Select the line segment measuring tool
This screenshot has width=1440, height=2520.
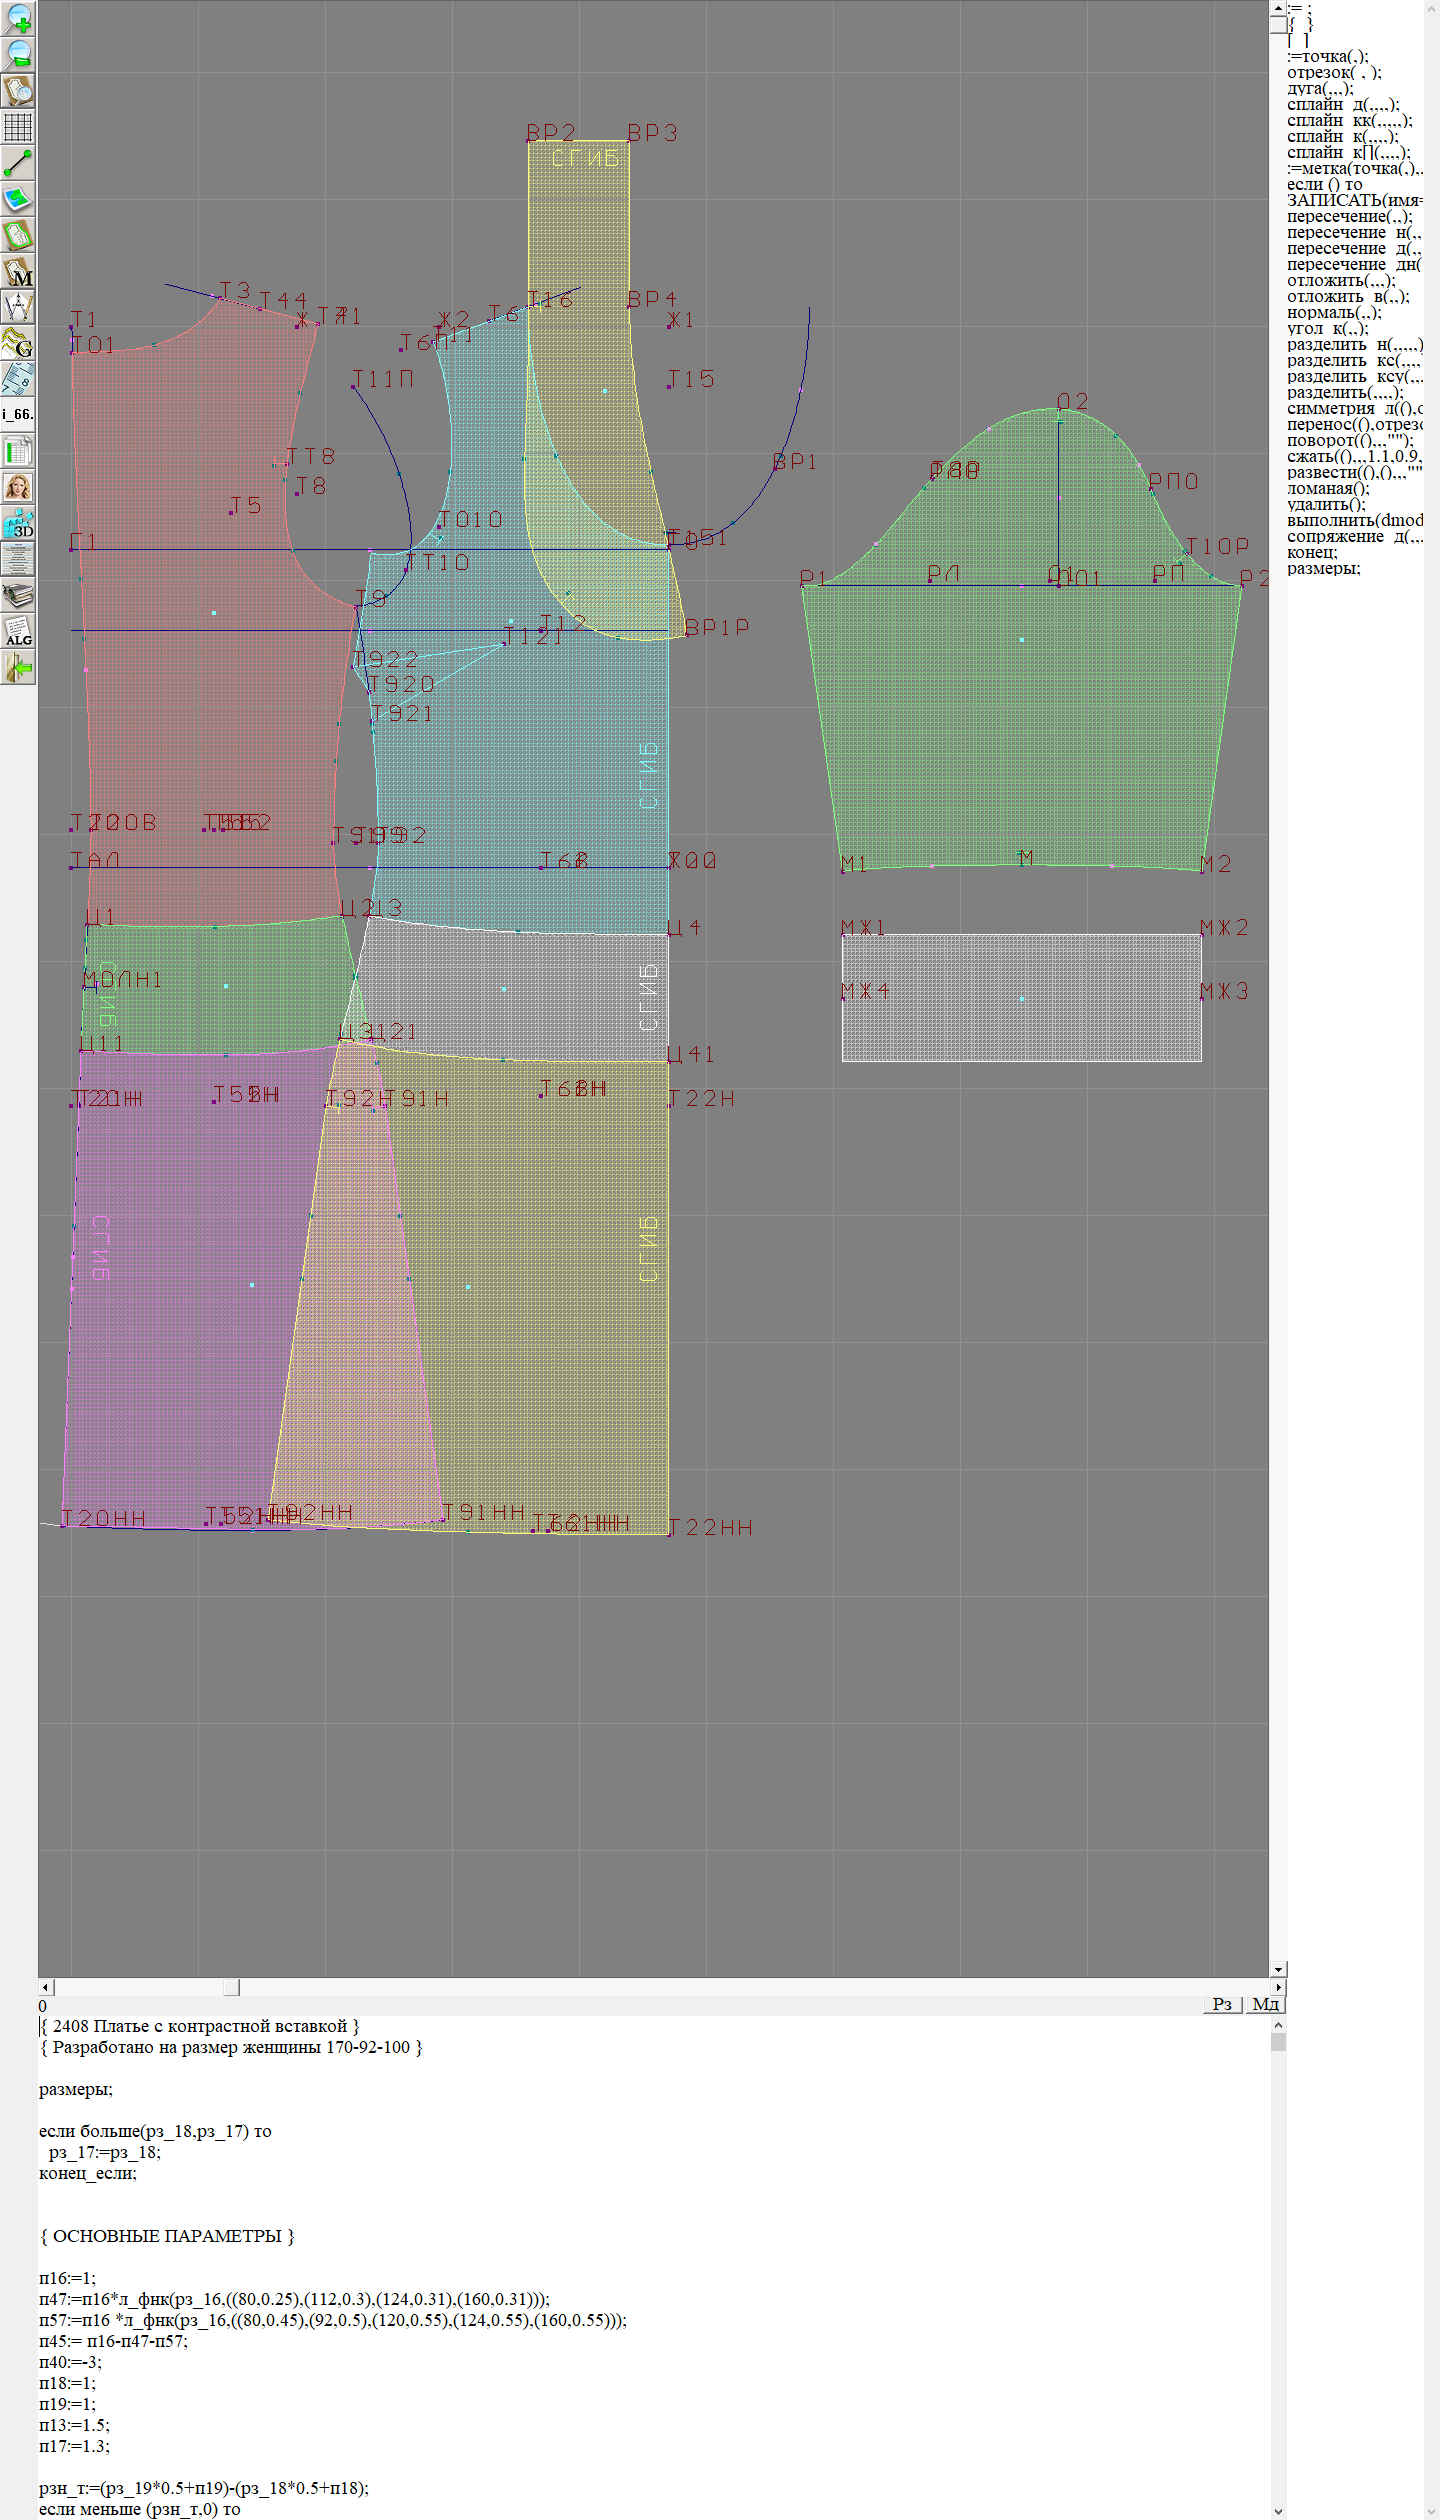pyautogui.click(x=18, y=163)
